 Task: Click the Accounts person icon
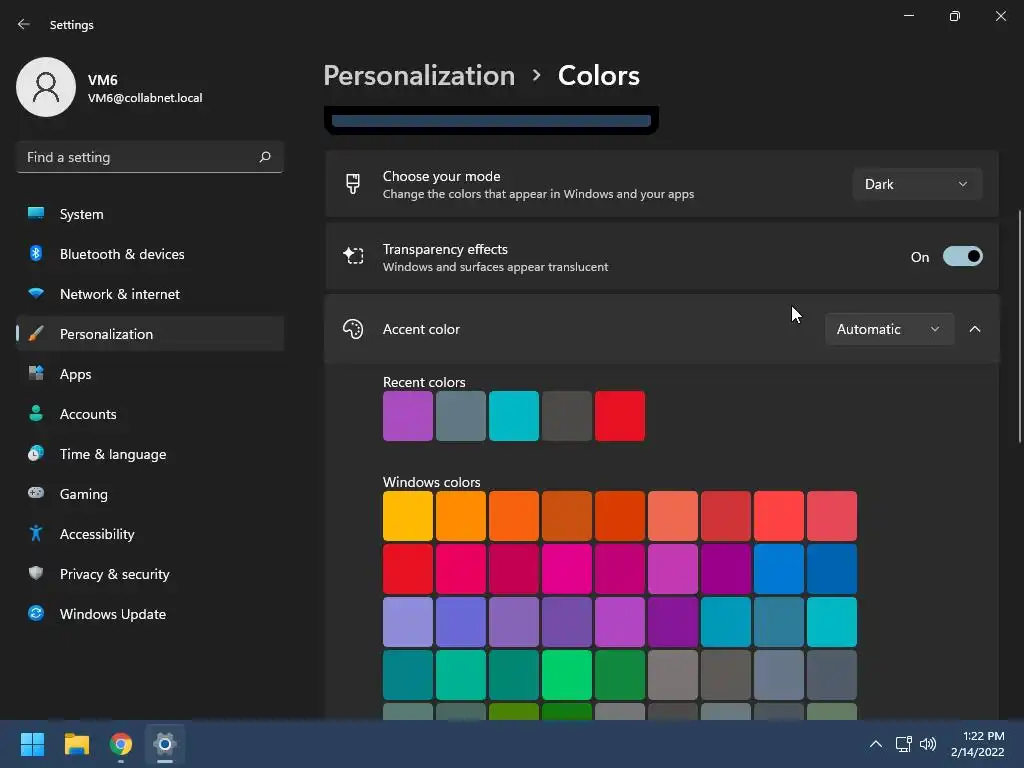pos(36,413)
